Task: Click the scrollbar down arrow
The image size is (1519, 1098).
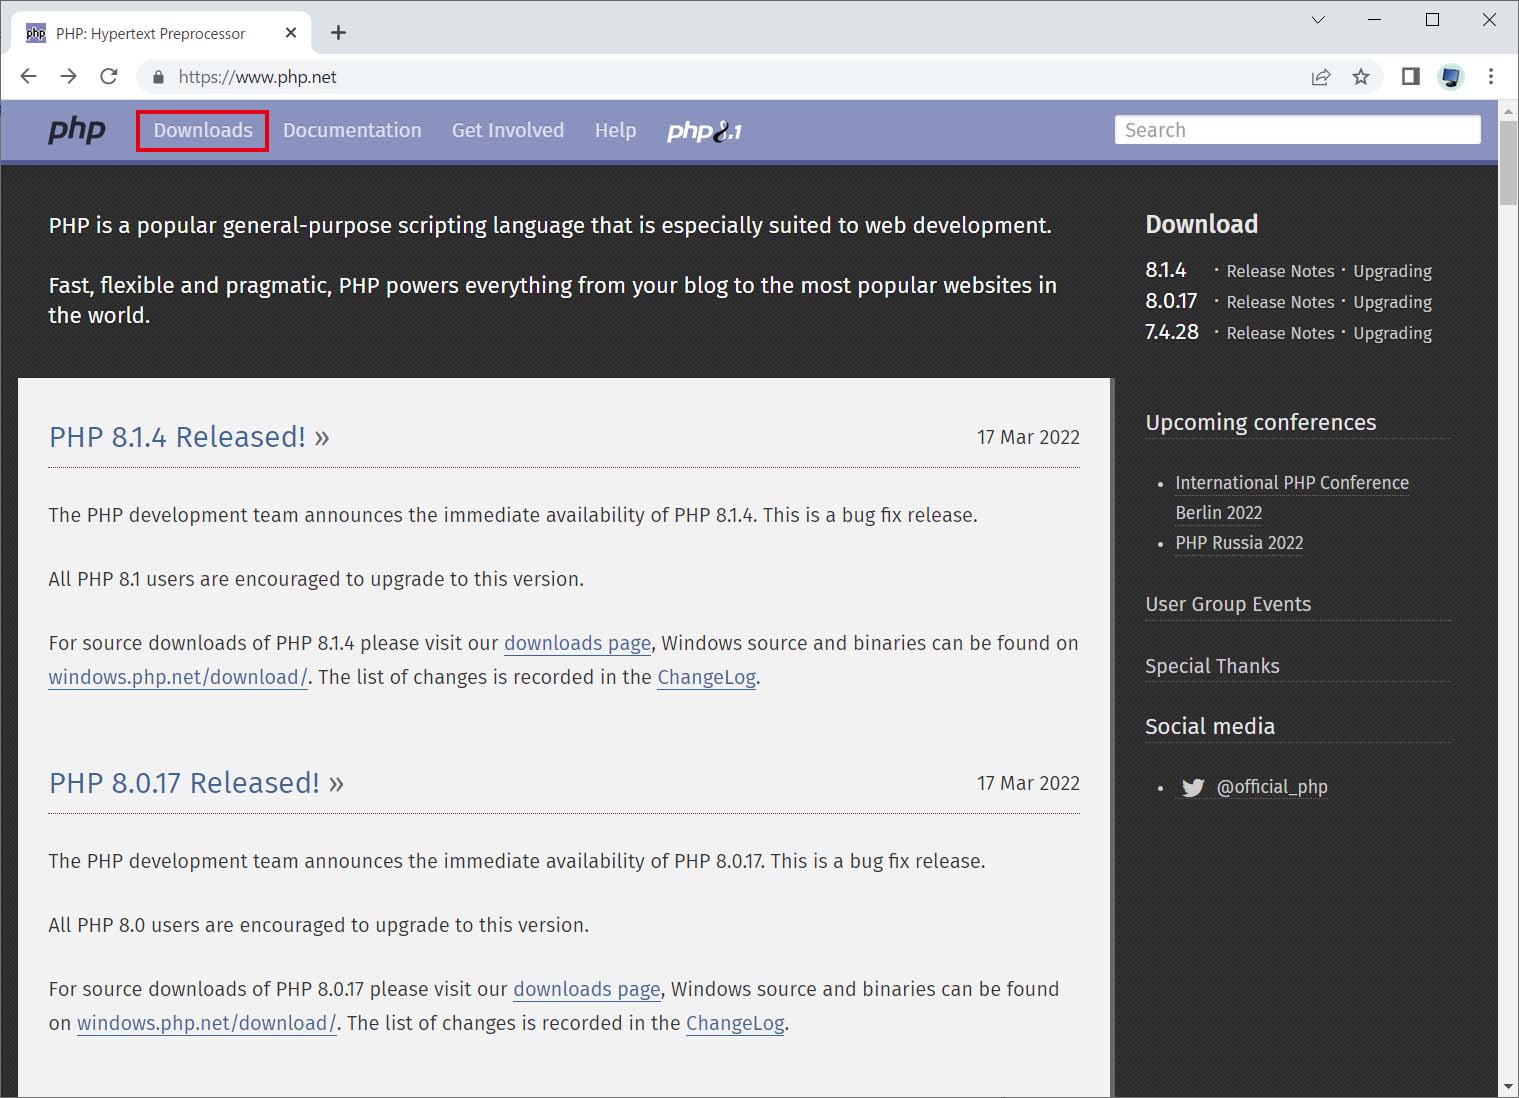Action: [1508, 1086]
